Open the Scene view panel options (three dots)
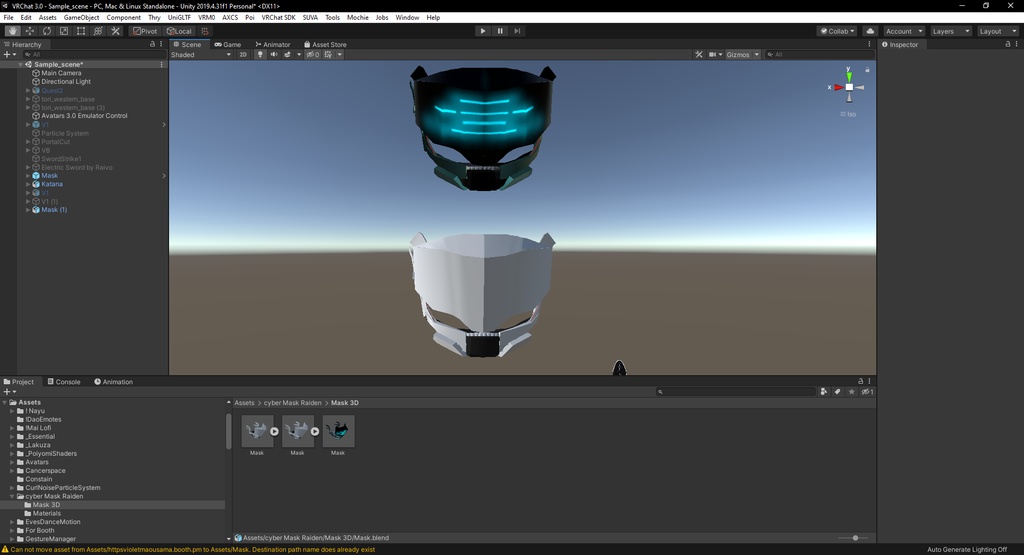This screenshot has height=555, width=1024. point(869,44)
